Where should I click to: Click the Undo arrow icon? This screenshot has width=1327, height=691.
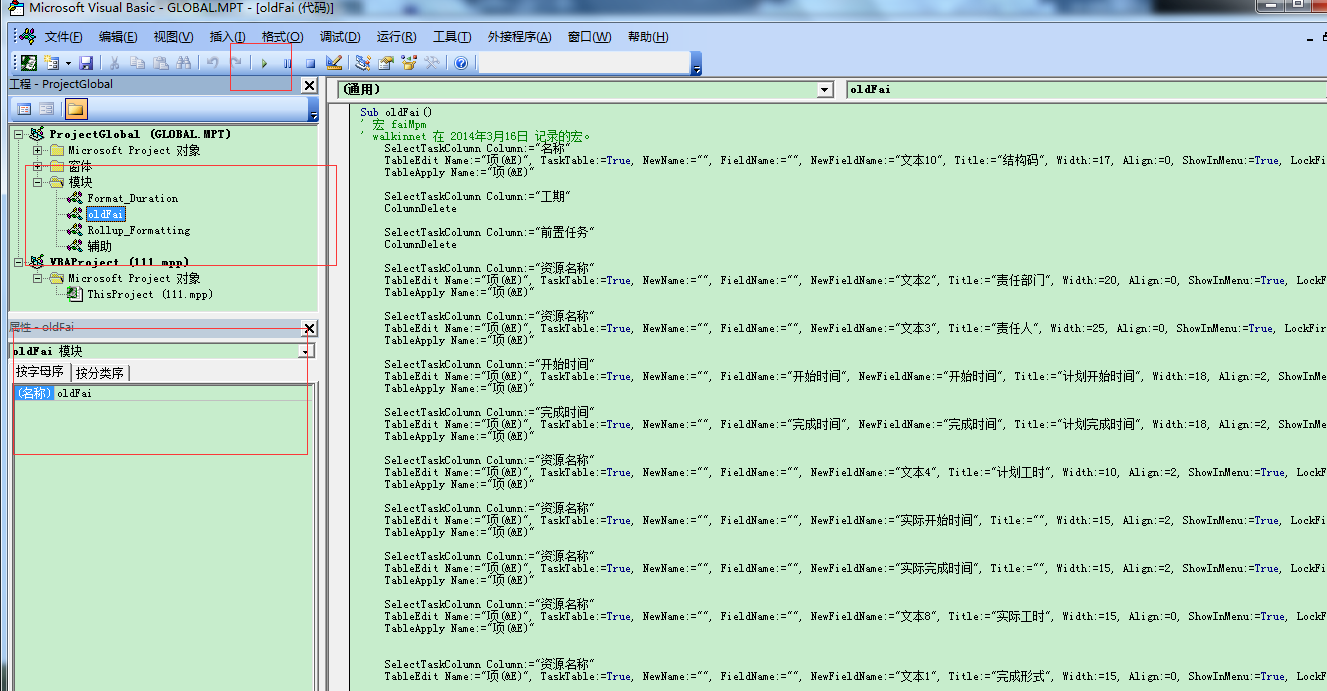(213, 63)
